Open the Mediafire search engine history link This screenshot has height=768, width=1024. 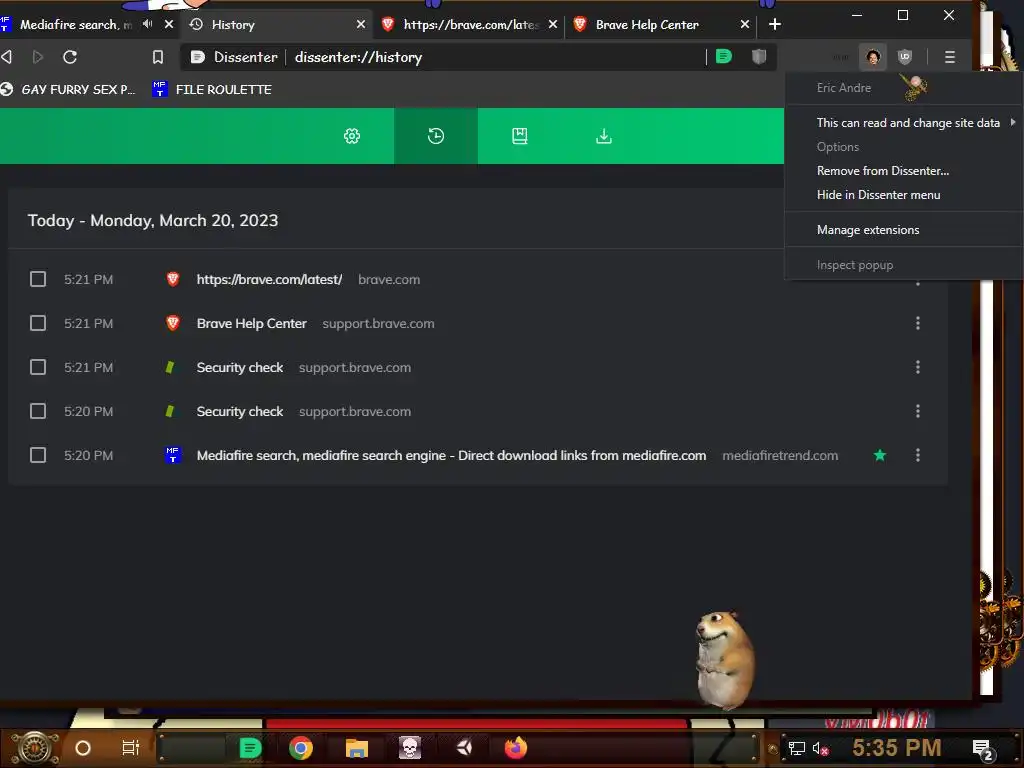click(x=451, y=455)
